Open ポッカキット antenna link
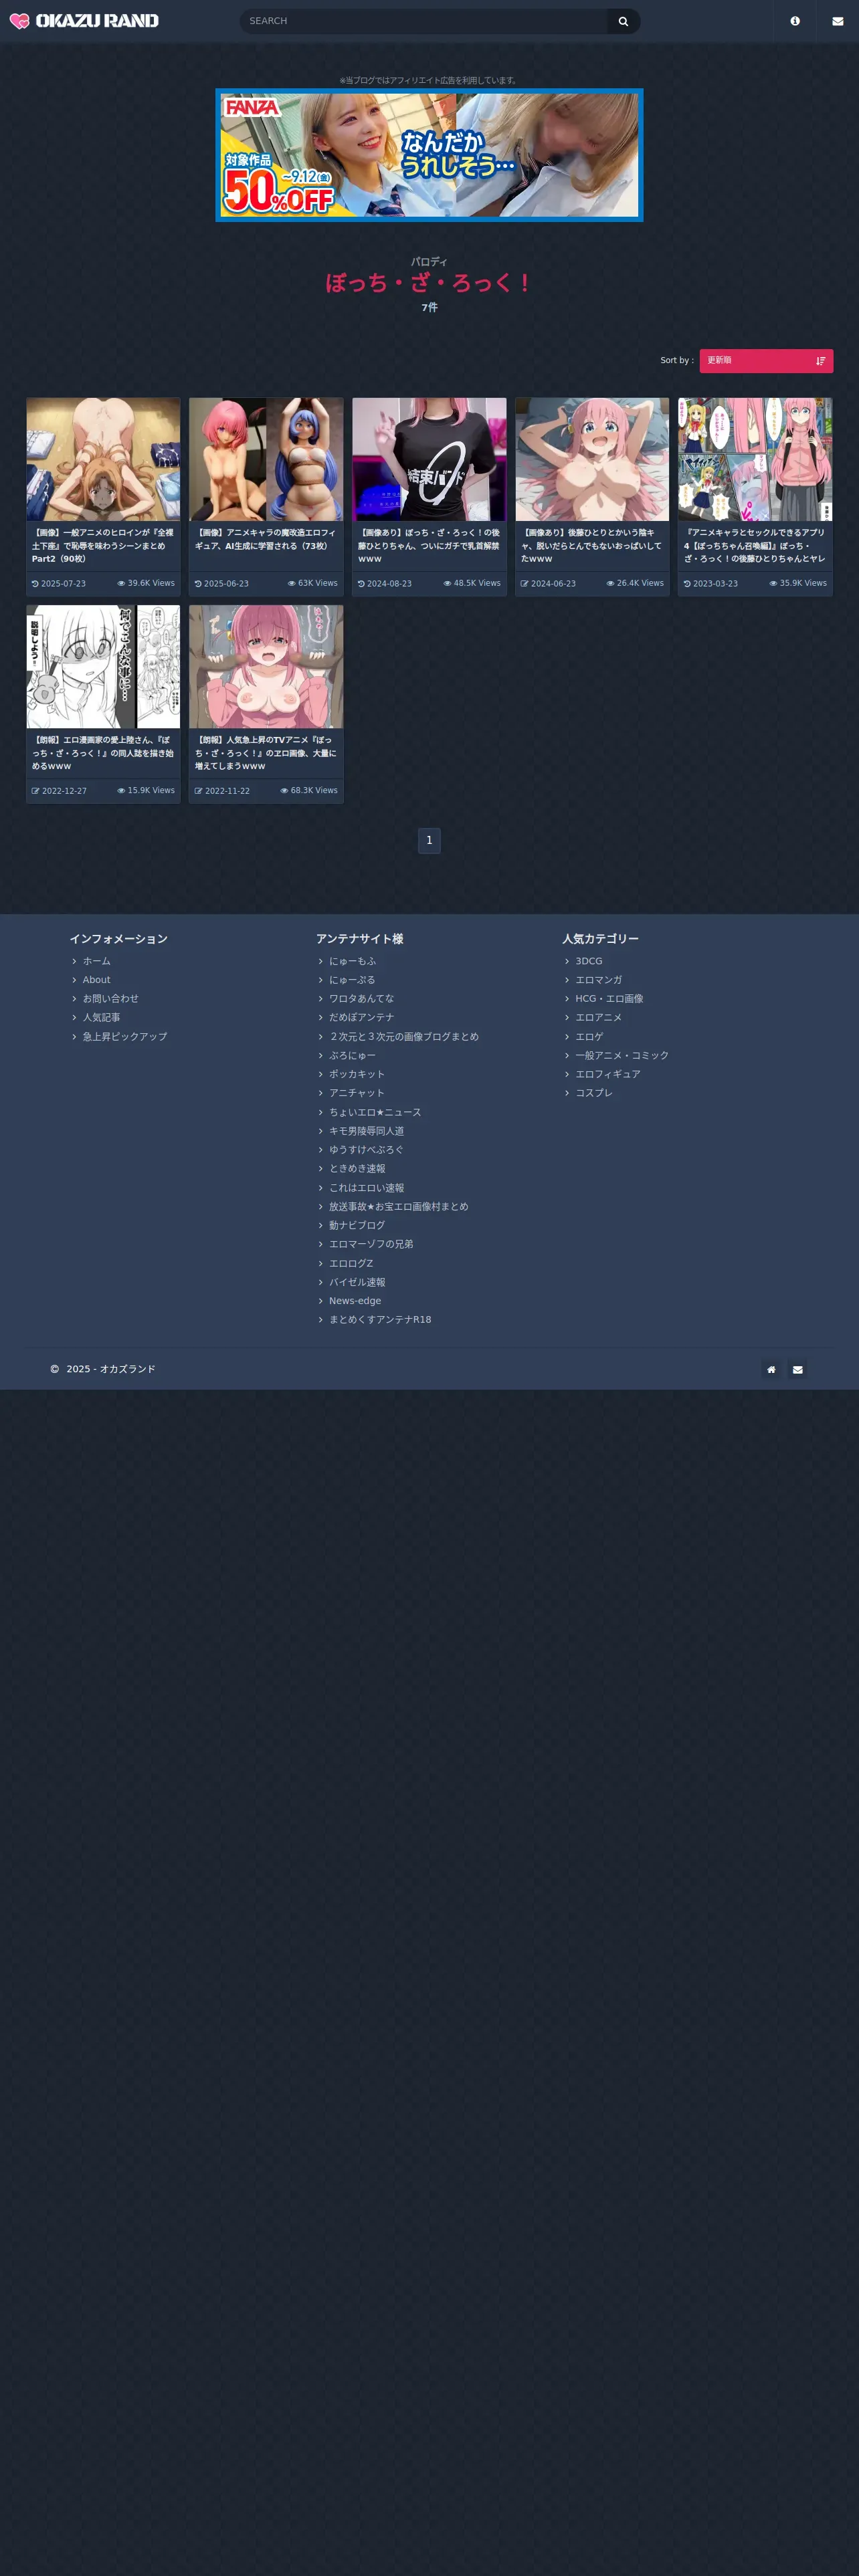Viewport: 859px width, 2576px height. pos(357,1074)
